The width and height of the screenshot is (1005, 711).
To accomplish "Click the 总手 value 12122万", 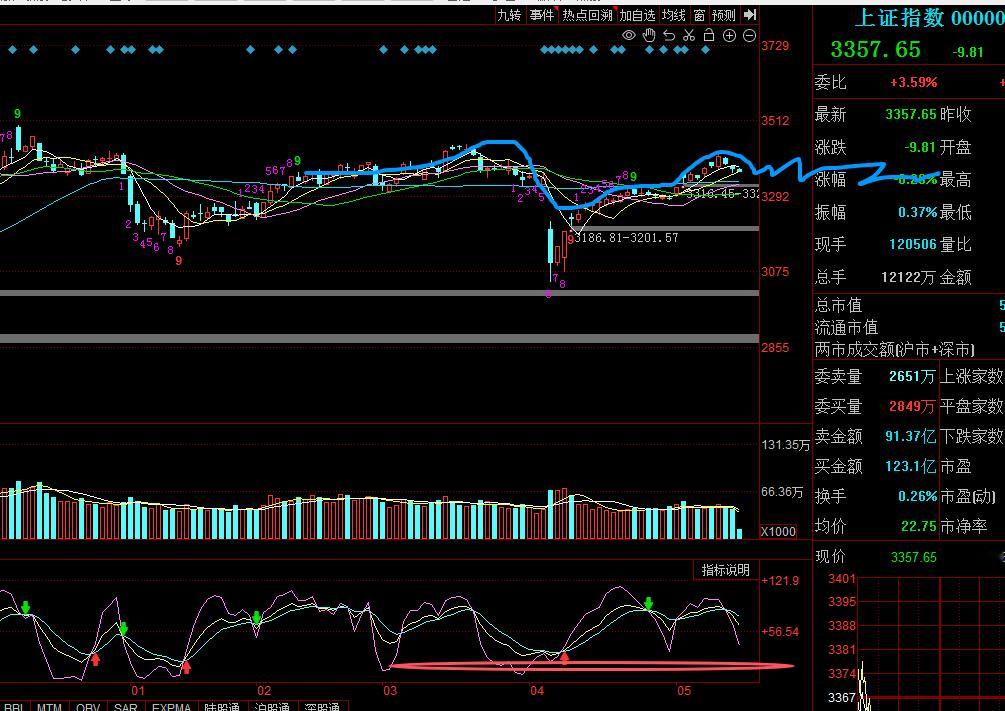I will pos(909,277).
